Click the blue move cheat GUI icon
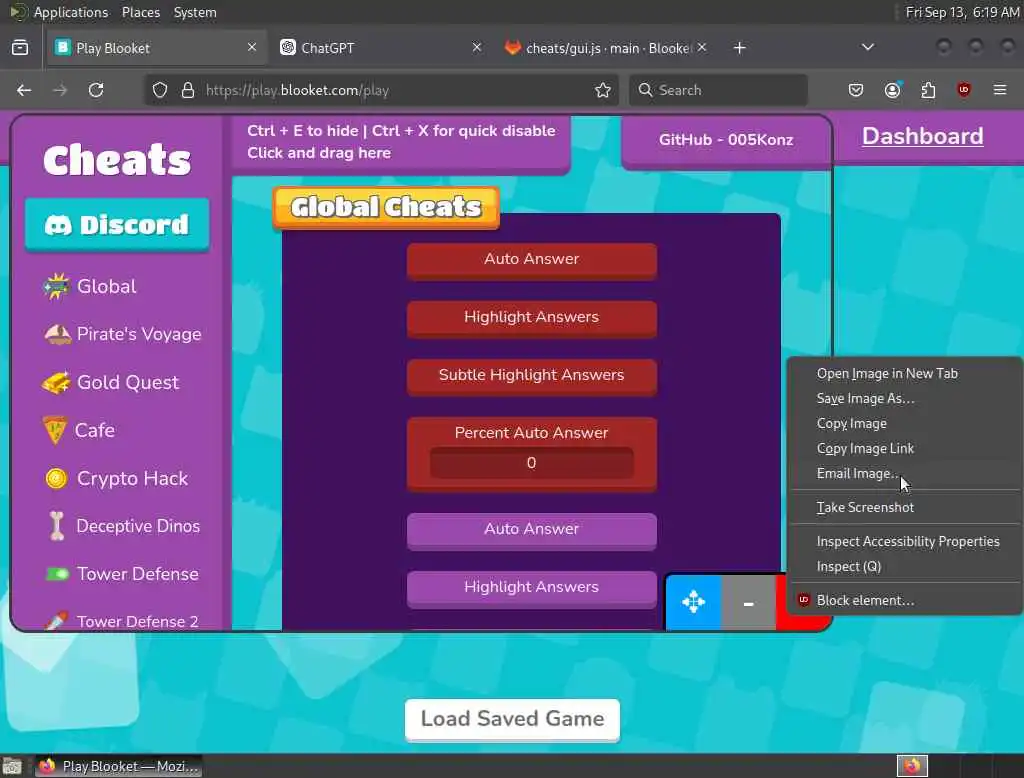The height and width of the screenshot is (778, 1024). pos(694,602)
